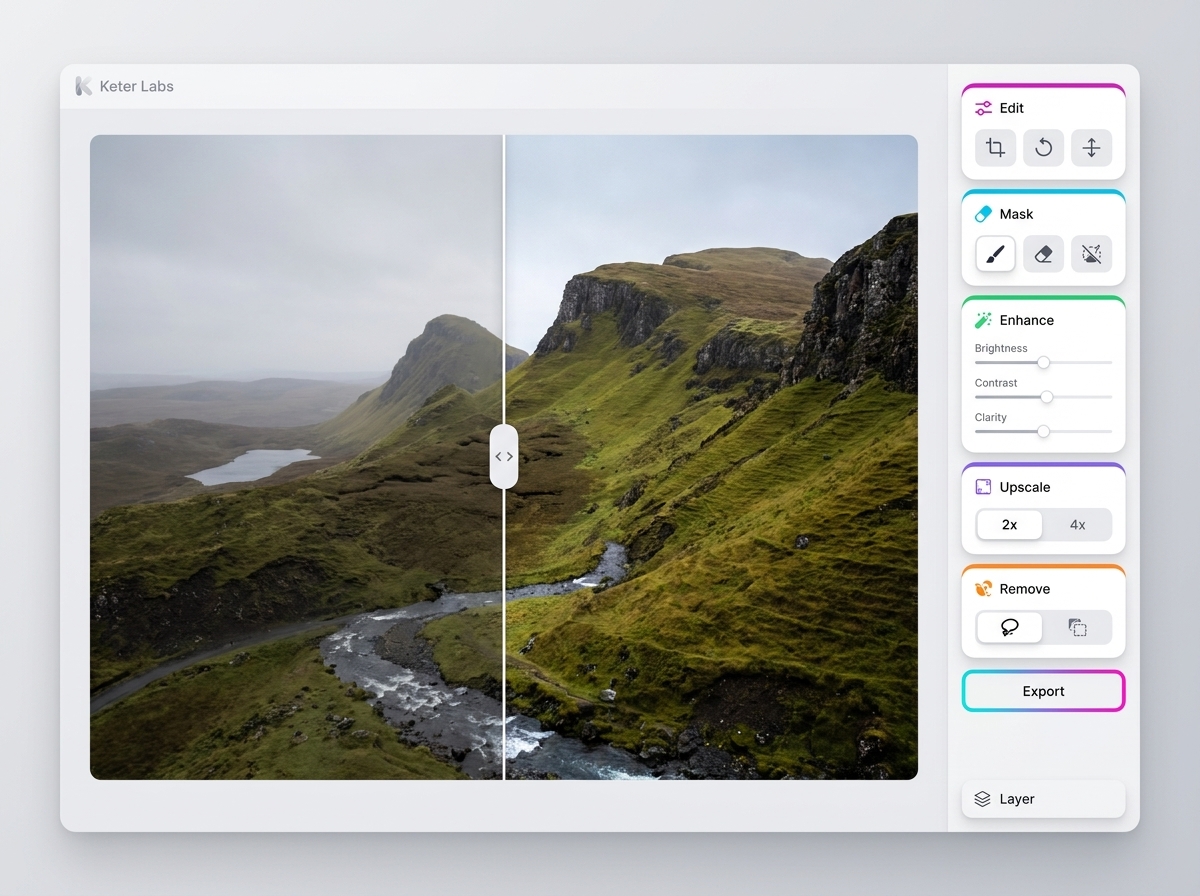Image resolution: width=1200 pixels, height=896 pixels.
Task: Click the Mask panel eraser header icon
Action: point(983,214)
